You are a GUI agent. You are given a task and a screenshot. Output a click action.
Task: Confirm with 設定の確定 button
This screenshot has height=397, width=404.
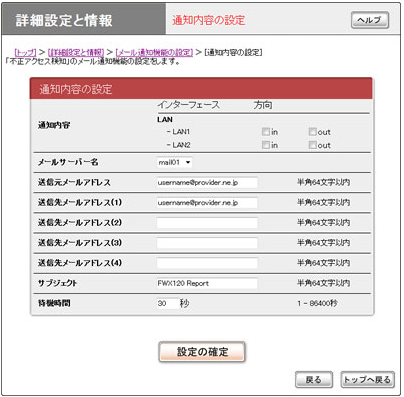[202, 352]
